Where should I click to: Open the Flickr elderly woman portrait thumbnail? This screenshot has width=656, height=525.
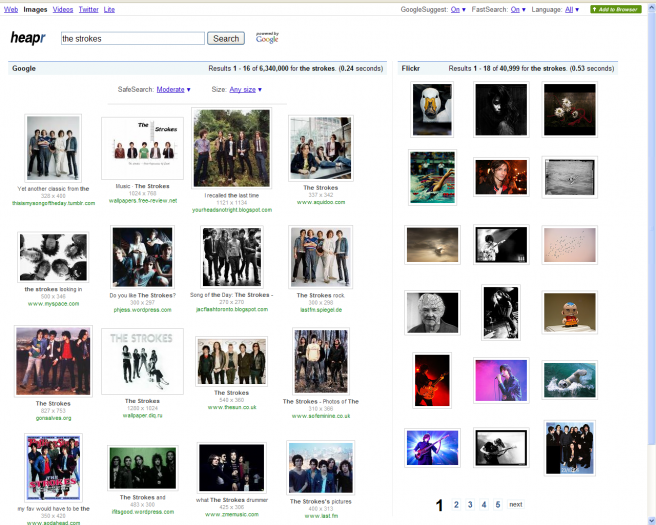432,312
